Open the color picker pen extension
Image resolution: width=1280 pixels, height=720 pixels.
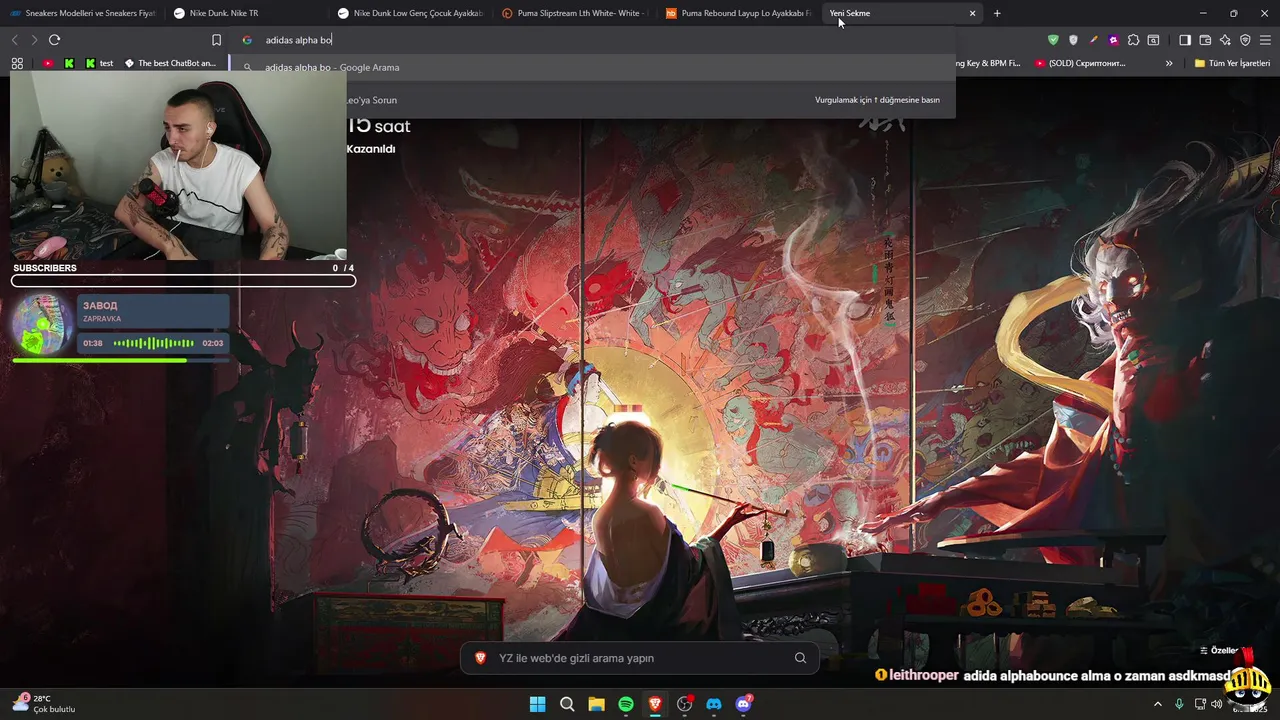pos(1093,40)
